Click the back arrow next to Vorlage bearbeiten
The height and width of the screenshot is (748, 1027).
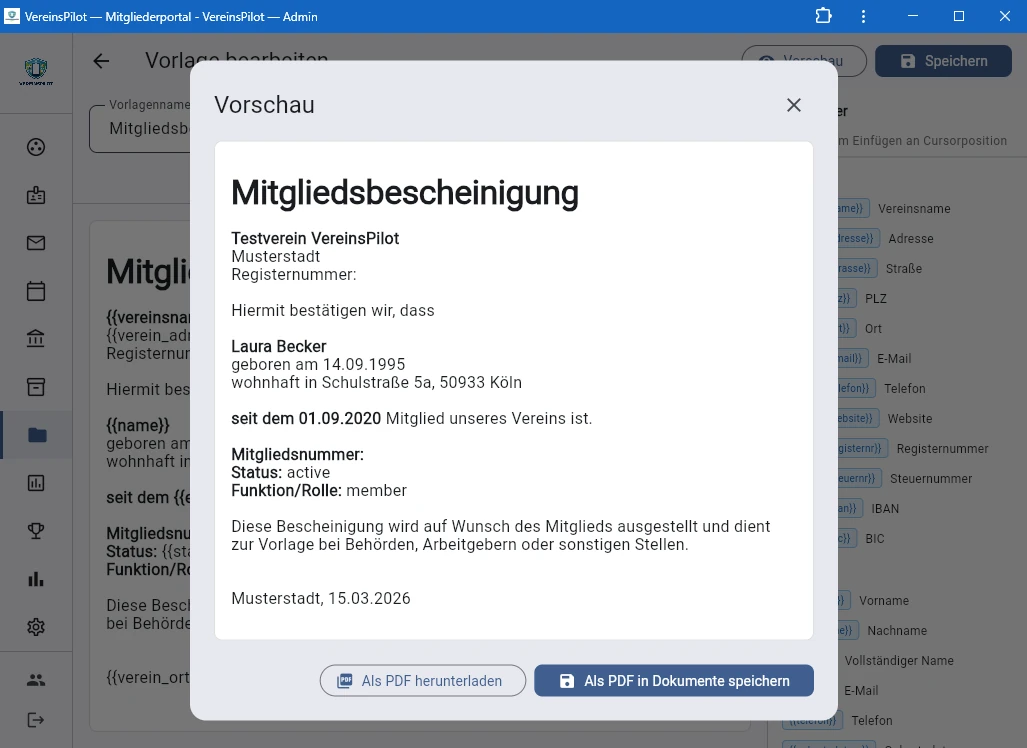tap(100, 61)
